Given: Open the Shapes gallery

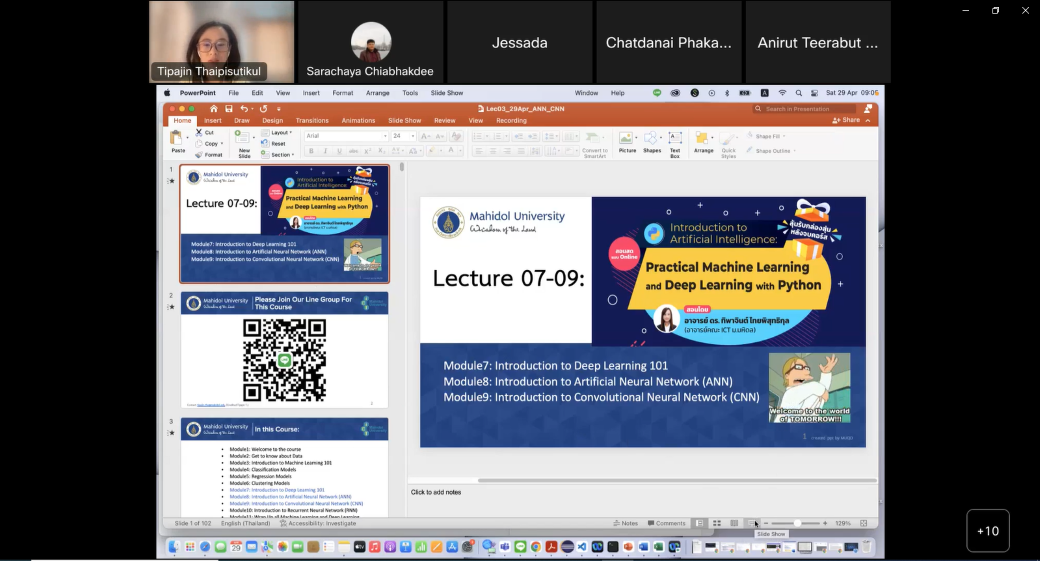Looking at the screenshot, I should coord(652,139).
